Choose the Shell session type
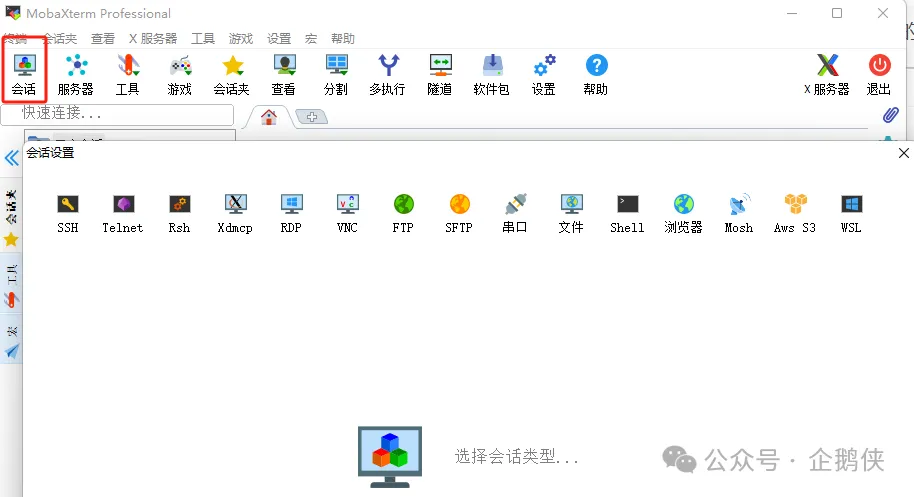The height and width of the screenshot is (497, 914). (627, 214)
